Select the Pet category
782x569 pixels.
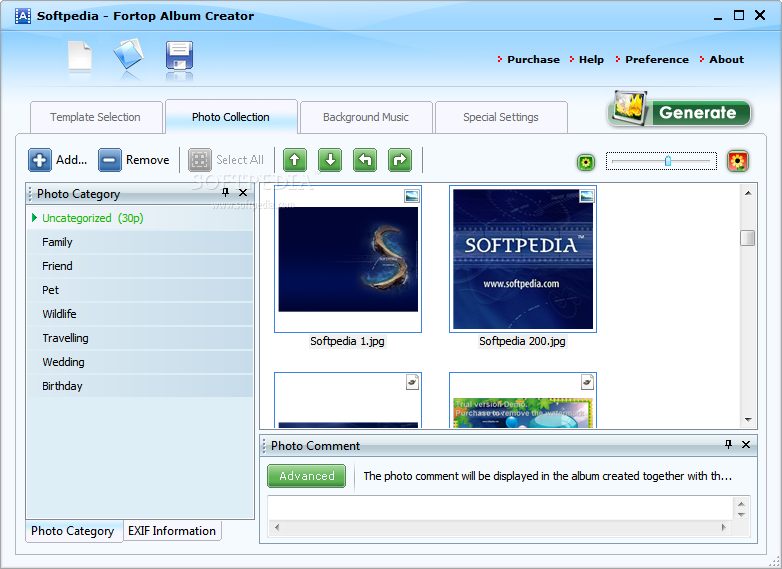(142, 290)
